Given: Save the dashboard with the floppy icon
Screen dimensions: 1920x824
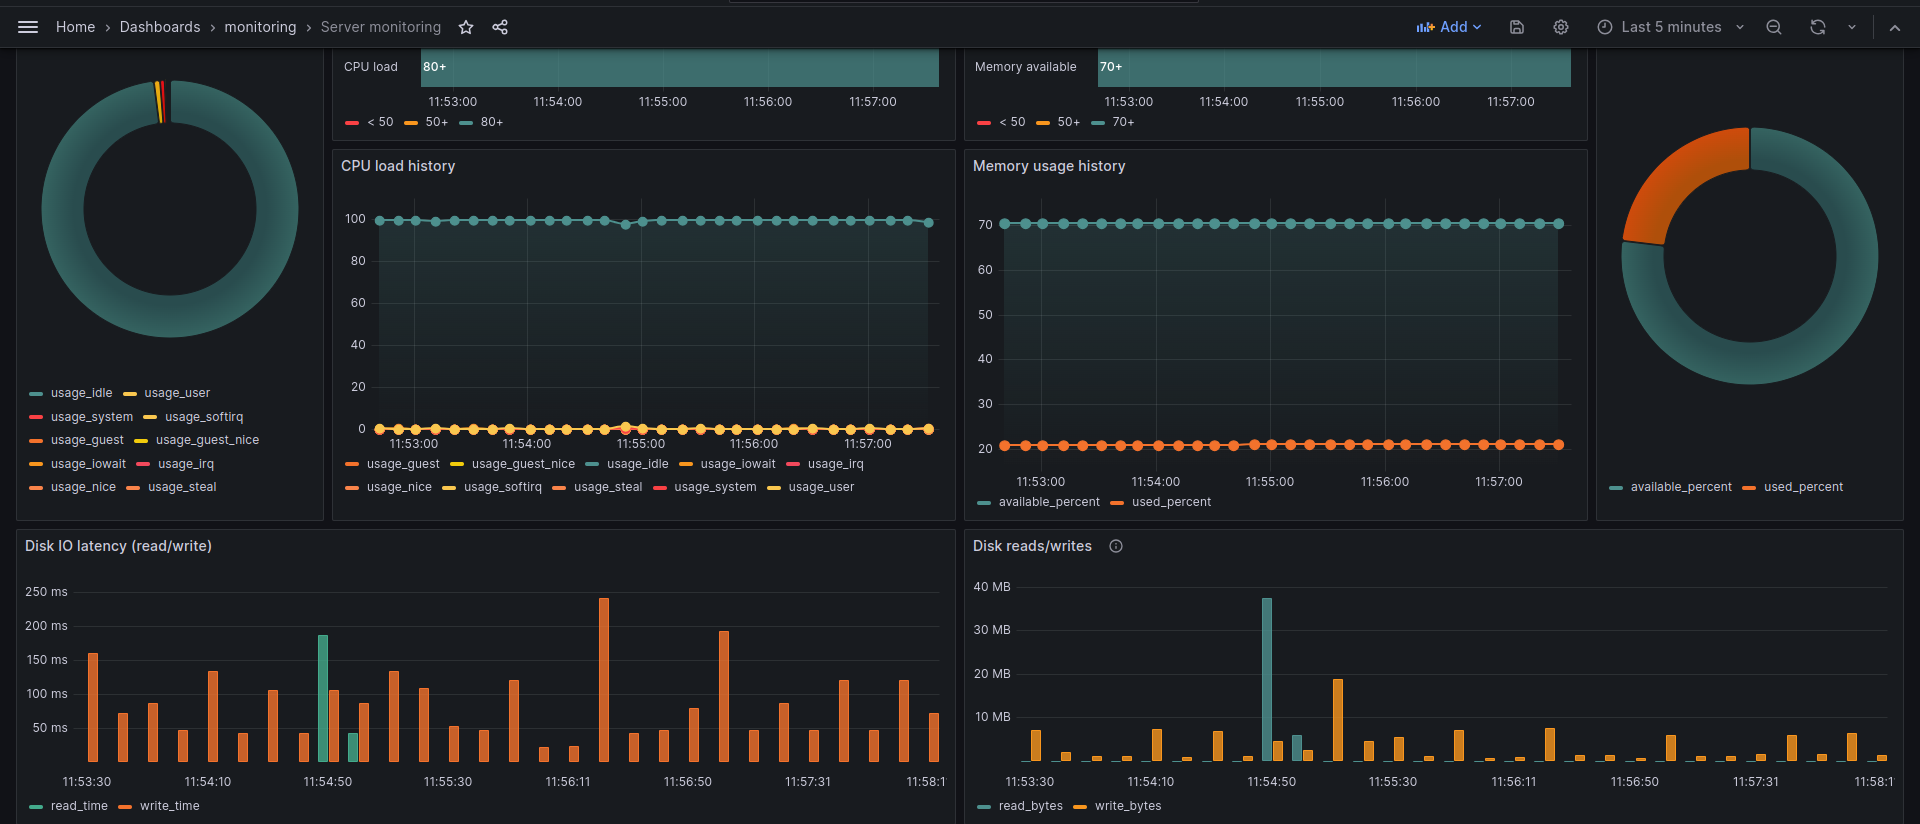Looking at the screenshot, I should [1517, 27].
